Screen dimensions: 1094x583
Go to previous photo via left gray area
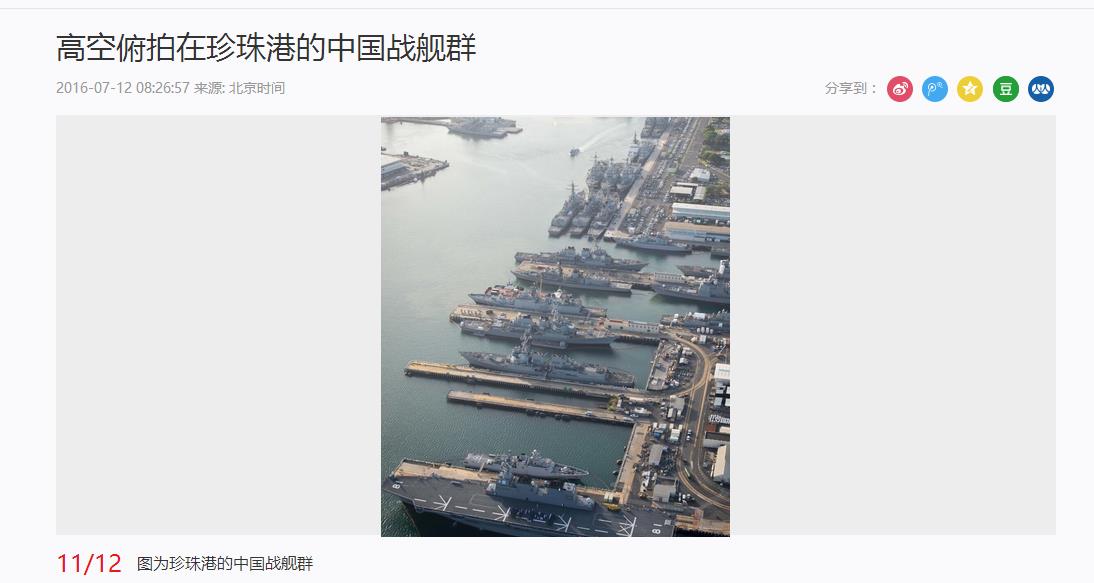pos(218,326)
